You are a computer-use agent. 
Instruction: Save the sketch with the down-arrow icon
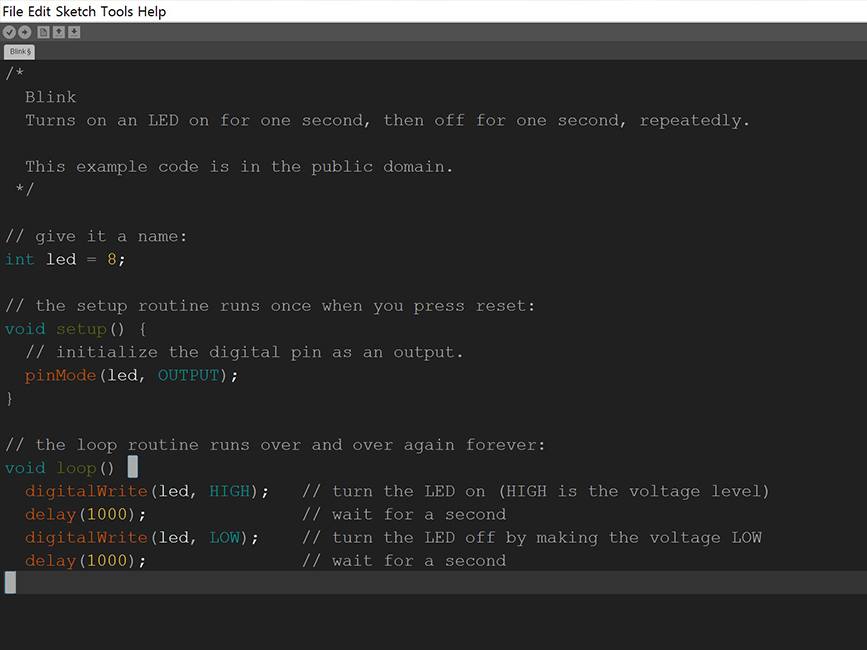74,32
